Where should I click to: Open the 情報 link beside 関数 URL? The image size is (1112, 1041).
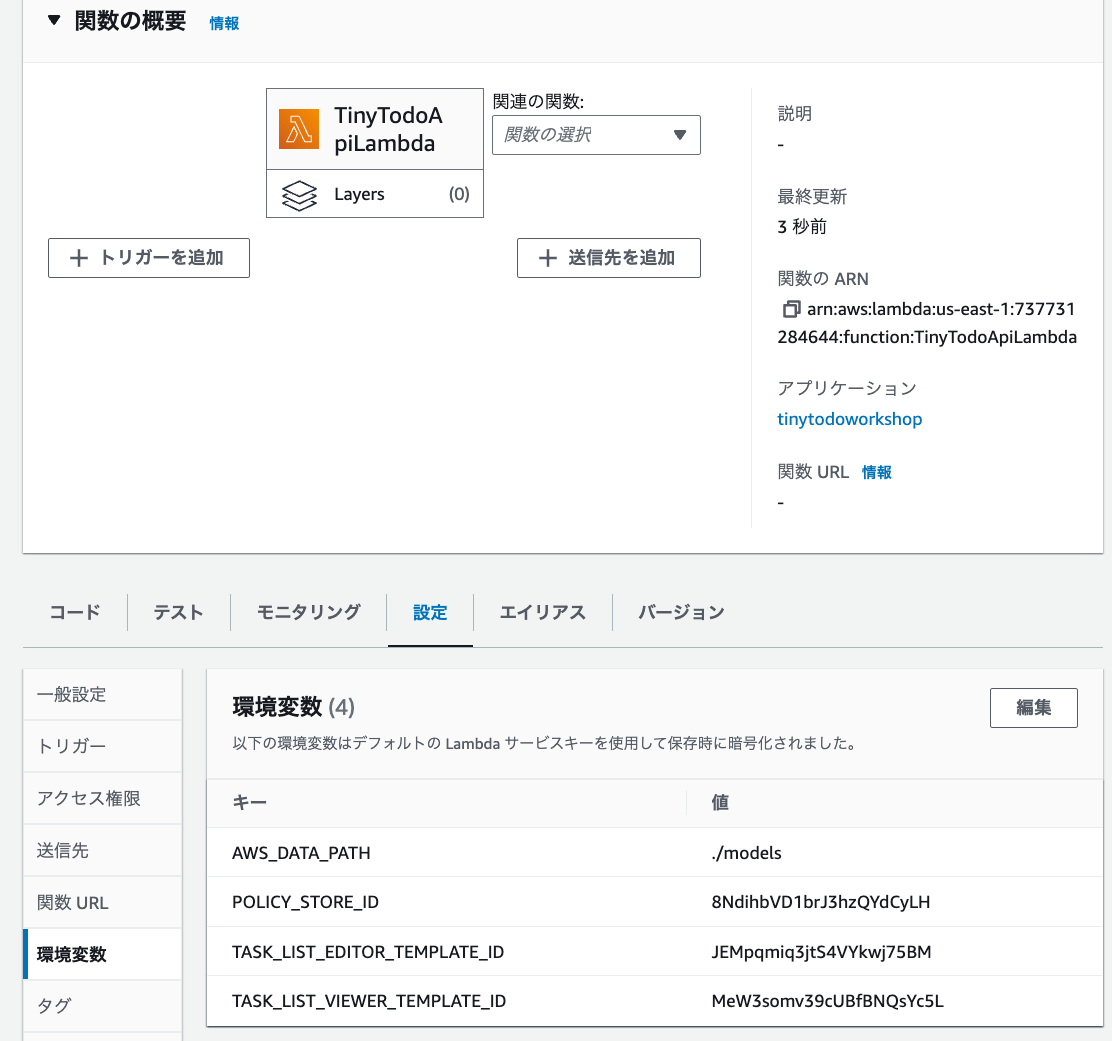(877, 472)
